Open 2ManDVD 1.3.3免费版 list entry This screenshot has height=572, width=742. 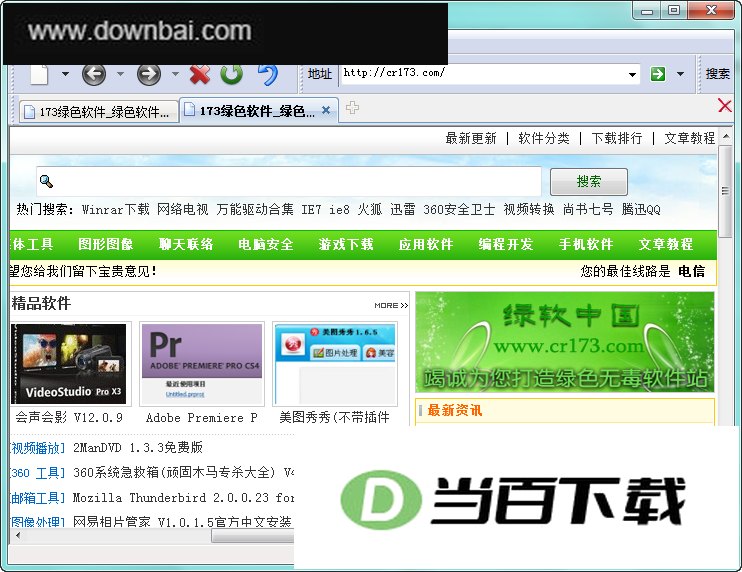point(138,447)
